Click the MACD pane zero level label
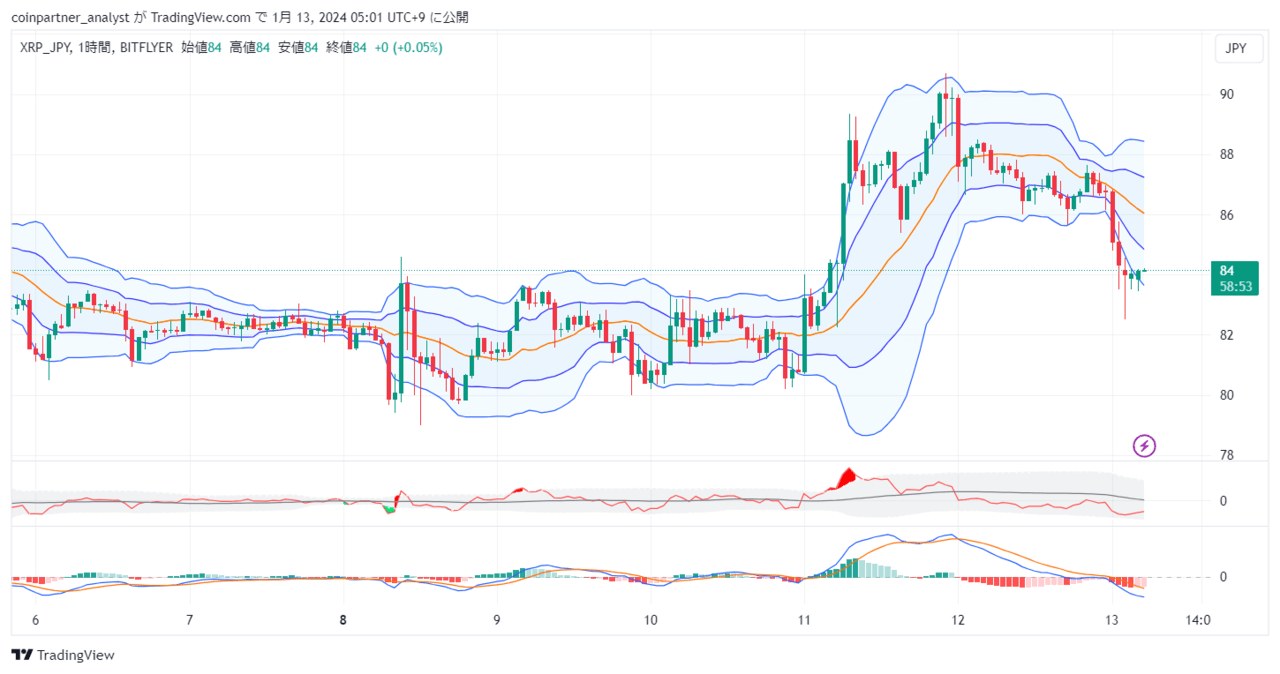The image size is (1280, 674). tap(1222, 577)
